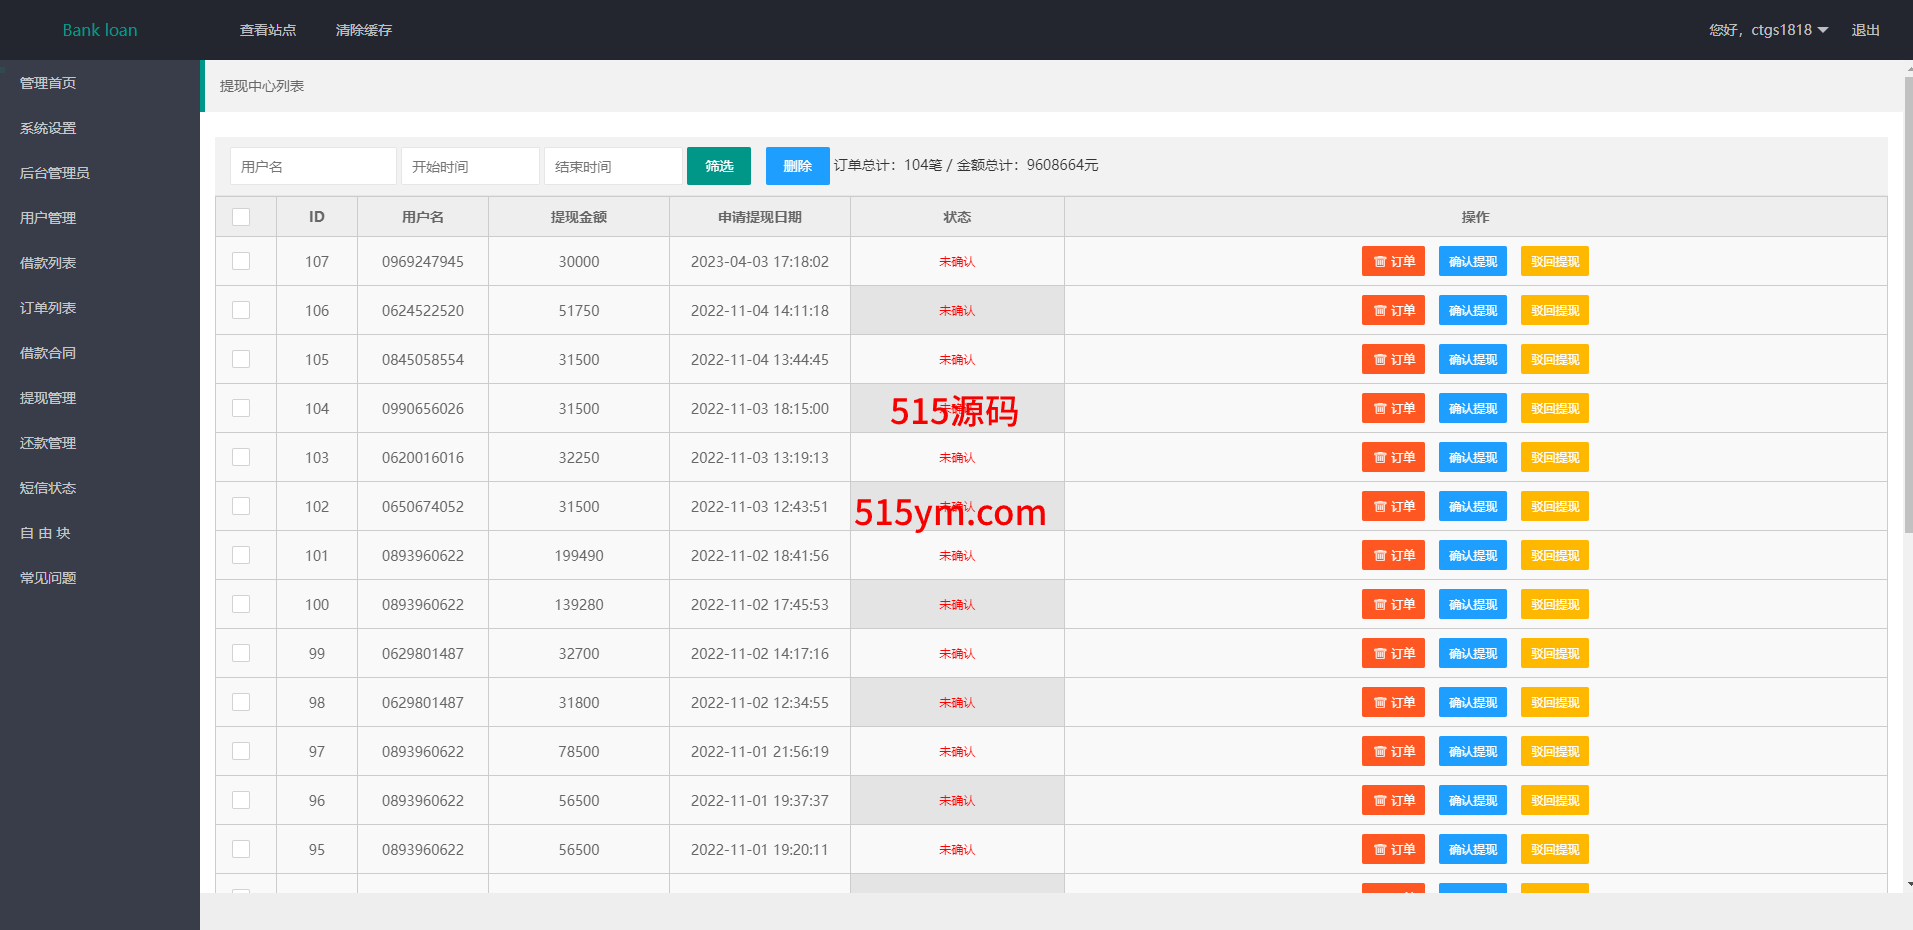The image size is (1913, 930).
Task: Click the trash order button for ID 99
Action: click(x=1393, y=654)
